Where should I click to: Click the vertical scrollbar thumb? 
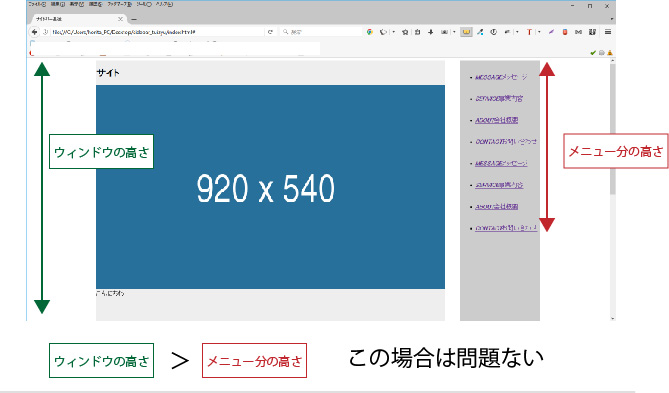coord(613,129)
